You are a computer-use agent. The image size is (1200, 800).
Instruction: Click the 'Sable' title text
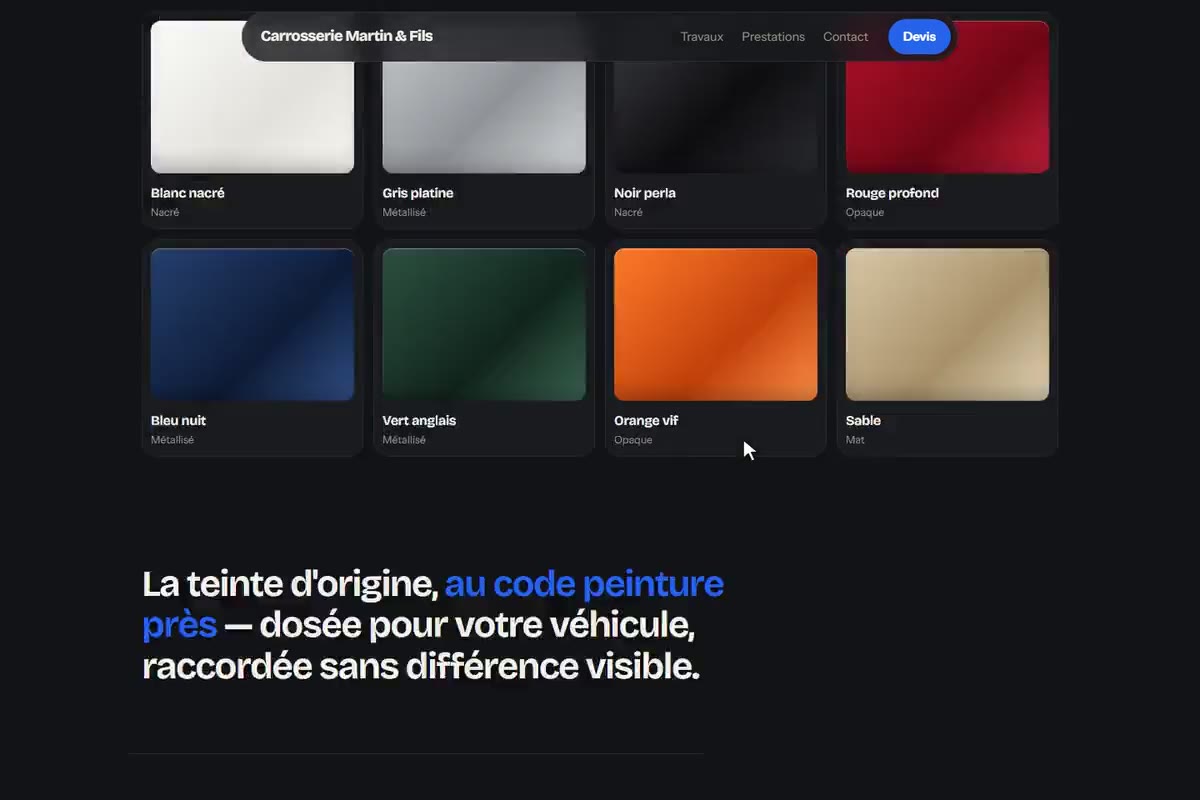tap(863, 420)
